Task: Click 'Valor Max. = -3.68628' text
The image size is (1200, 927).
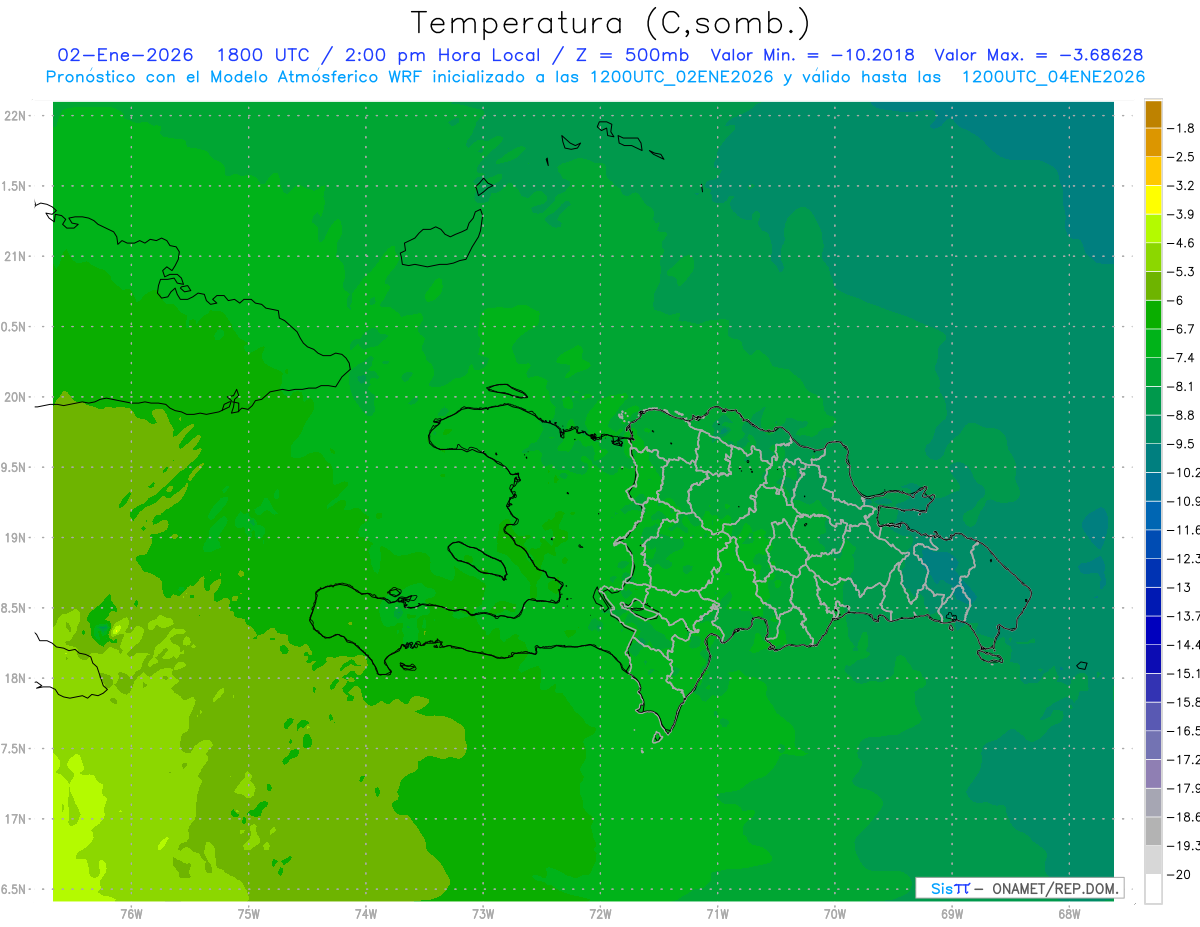Action: click(1039, 55)
